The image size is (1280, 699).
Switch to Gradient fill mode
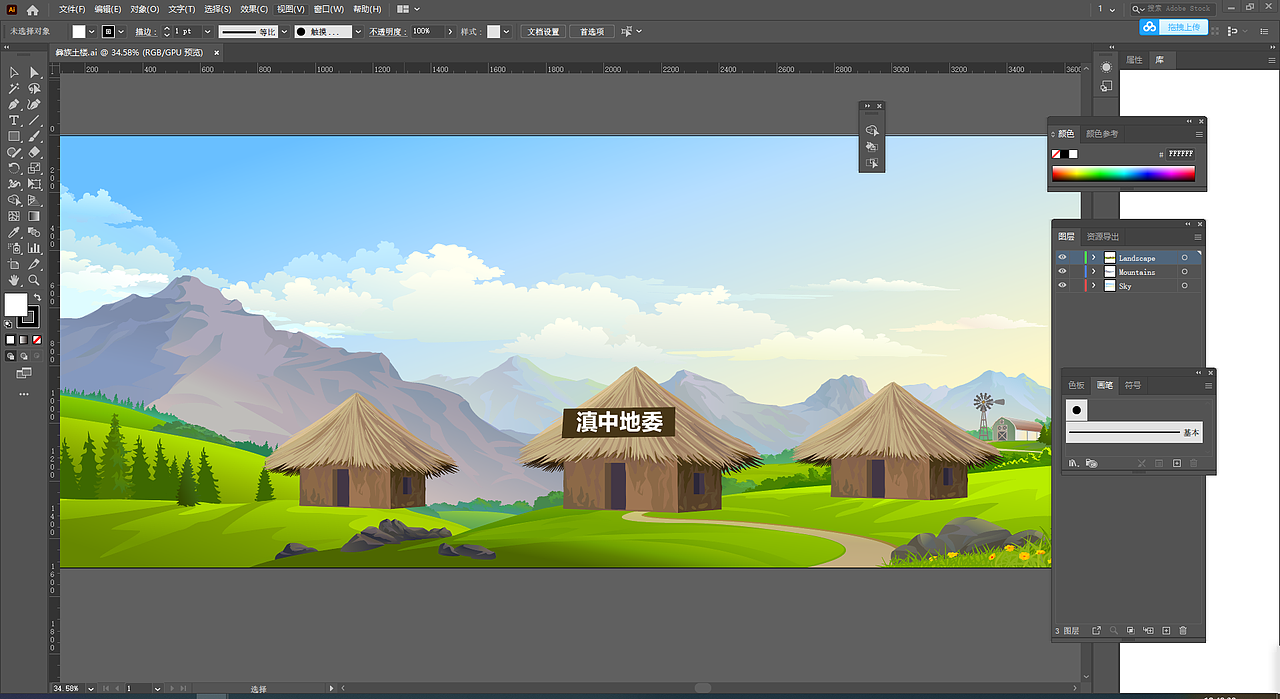(23, 340)
